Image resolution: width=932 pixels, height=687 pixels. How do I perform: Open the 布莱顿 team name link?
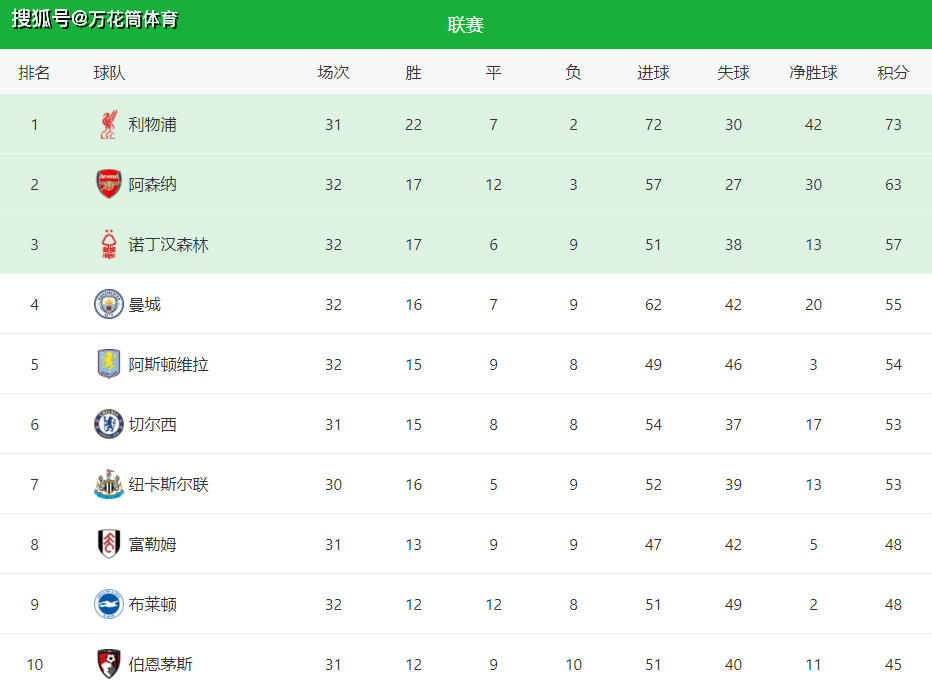pyautogui.click(x=152, y=605)
